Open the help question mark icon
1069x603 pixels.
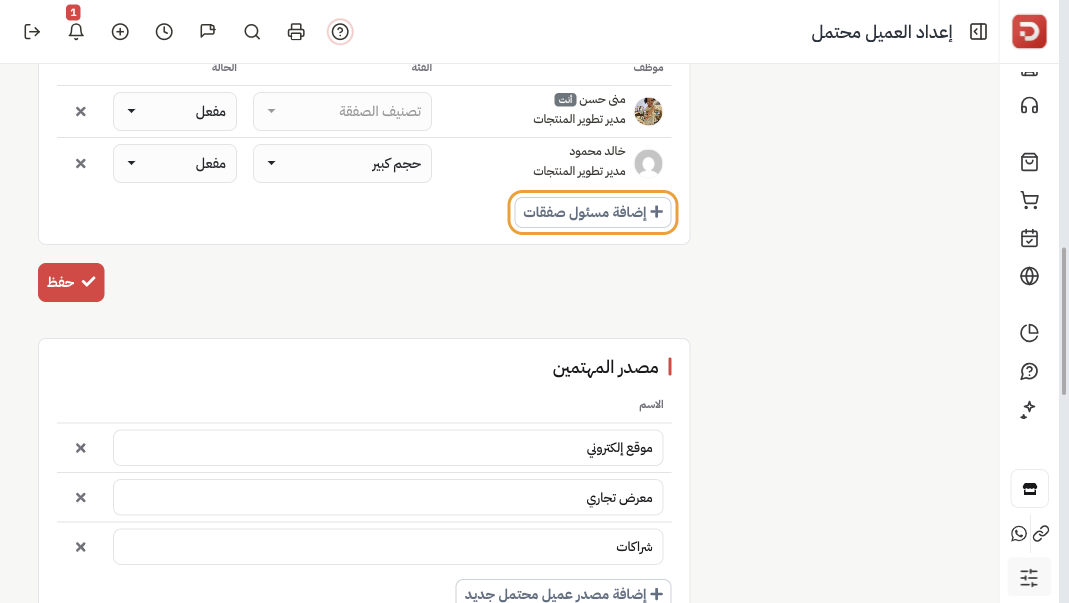[340, 31]
